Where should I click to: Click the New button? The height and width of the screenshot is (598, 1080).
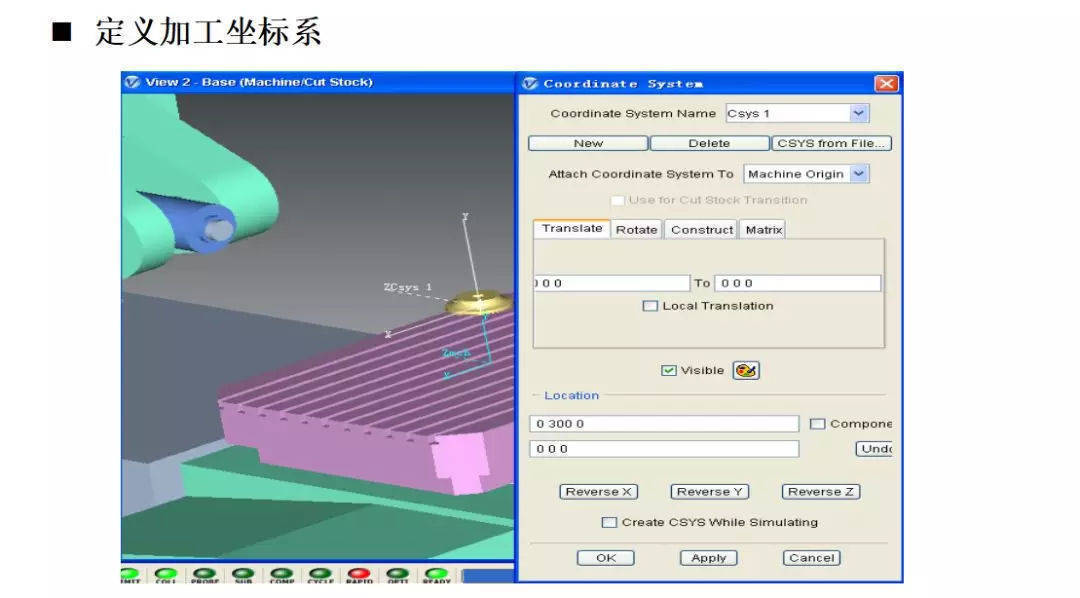coord(588,143)
